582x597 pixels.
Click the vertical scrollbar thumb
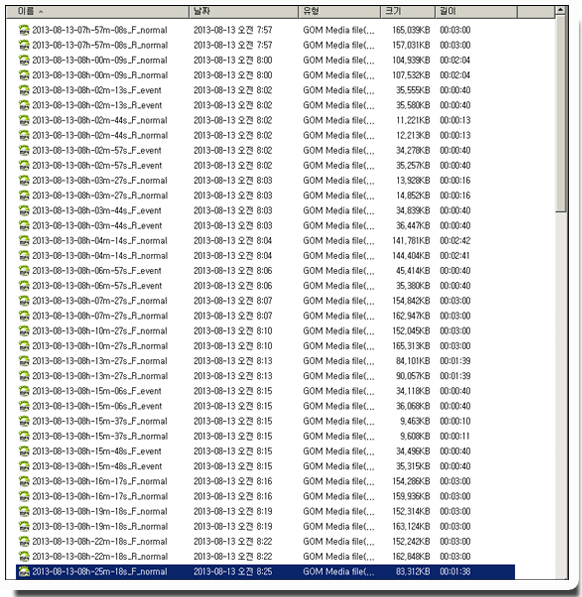561,113
